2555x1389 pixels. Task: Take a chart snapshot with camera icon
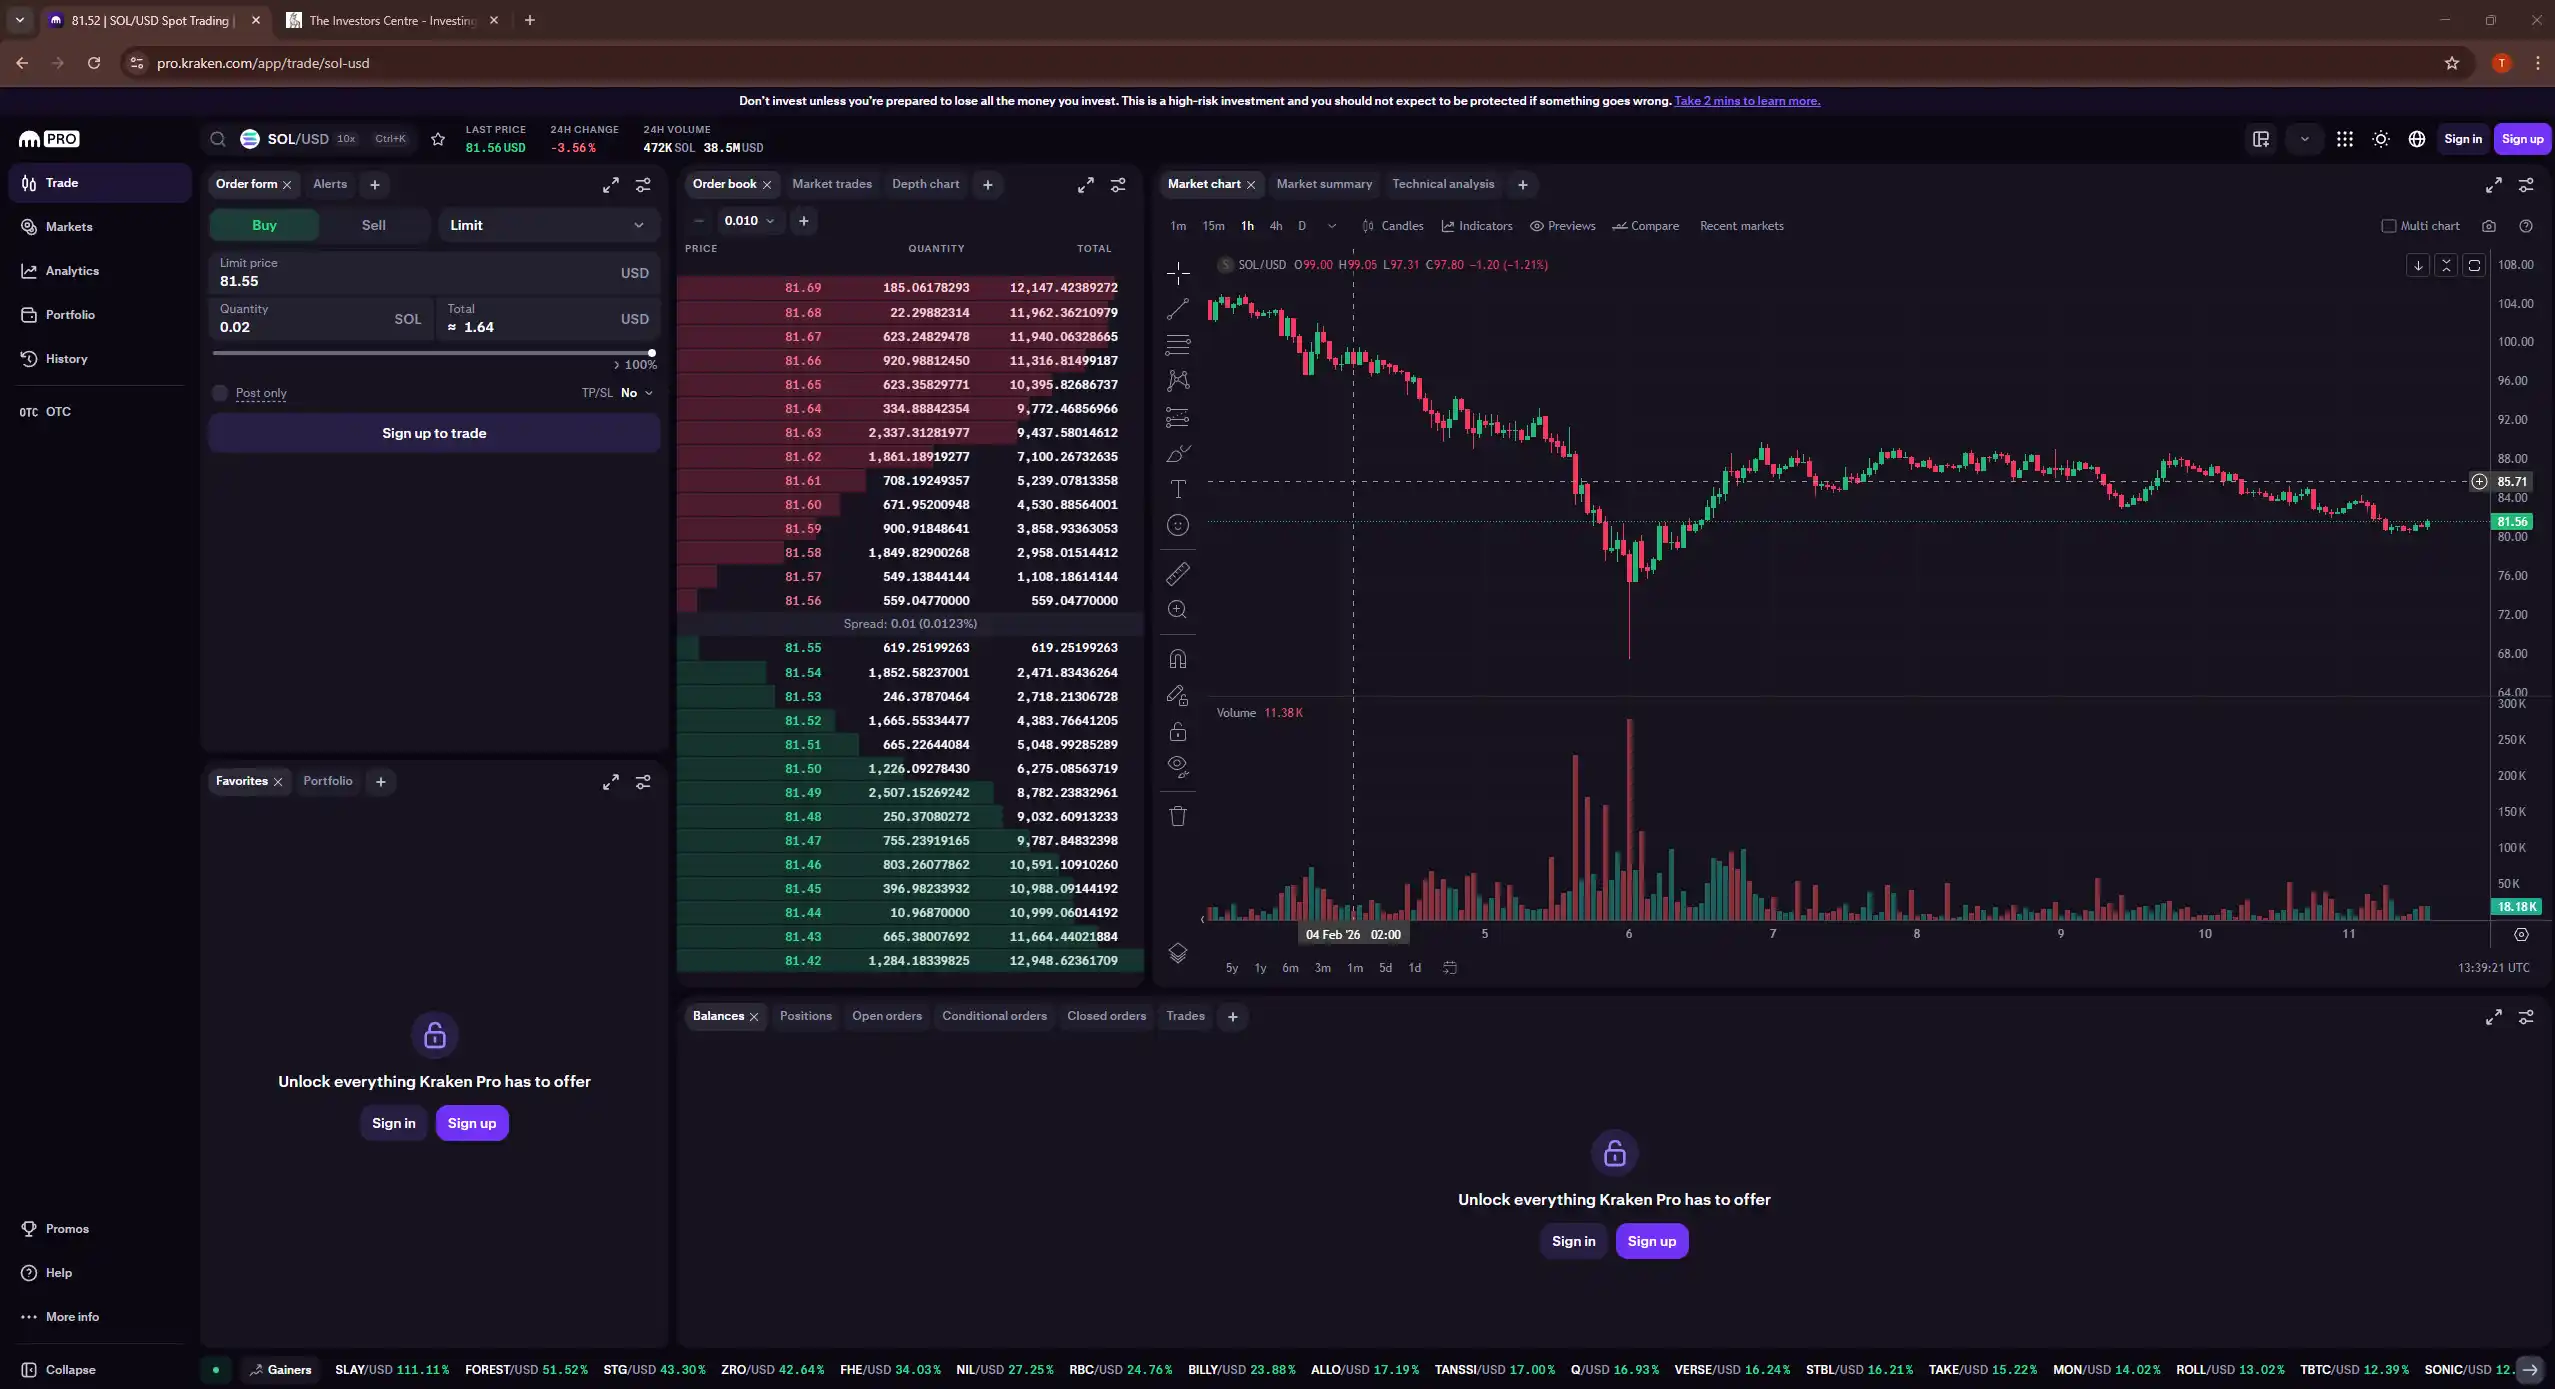2489,226
